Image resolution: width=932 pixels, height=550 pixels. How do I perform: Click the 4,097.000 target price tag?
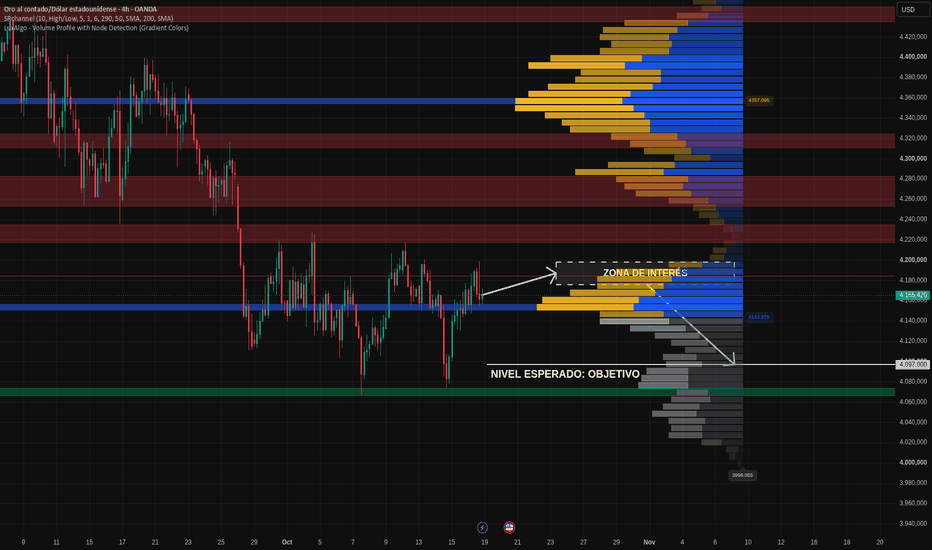913,364
